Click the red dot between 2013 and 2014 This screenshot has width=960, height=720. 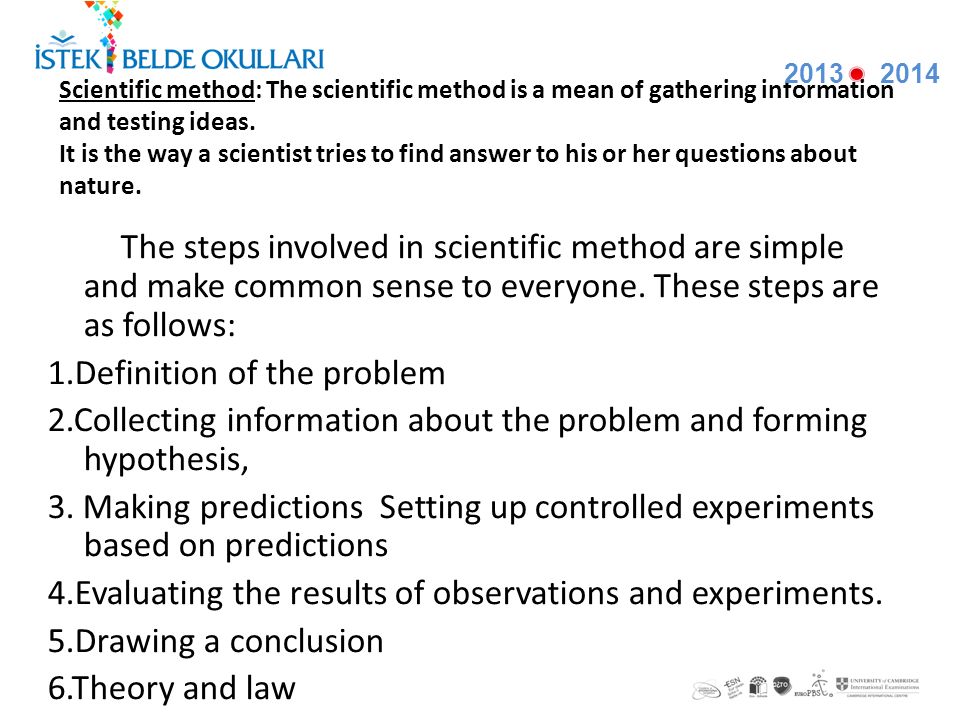(857, 74)
